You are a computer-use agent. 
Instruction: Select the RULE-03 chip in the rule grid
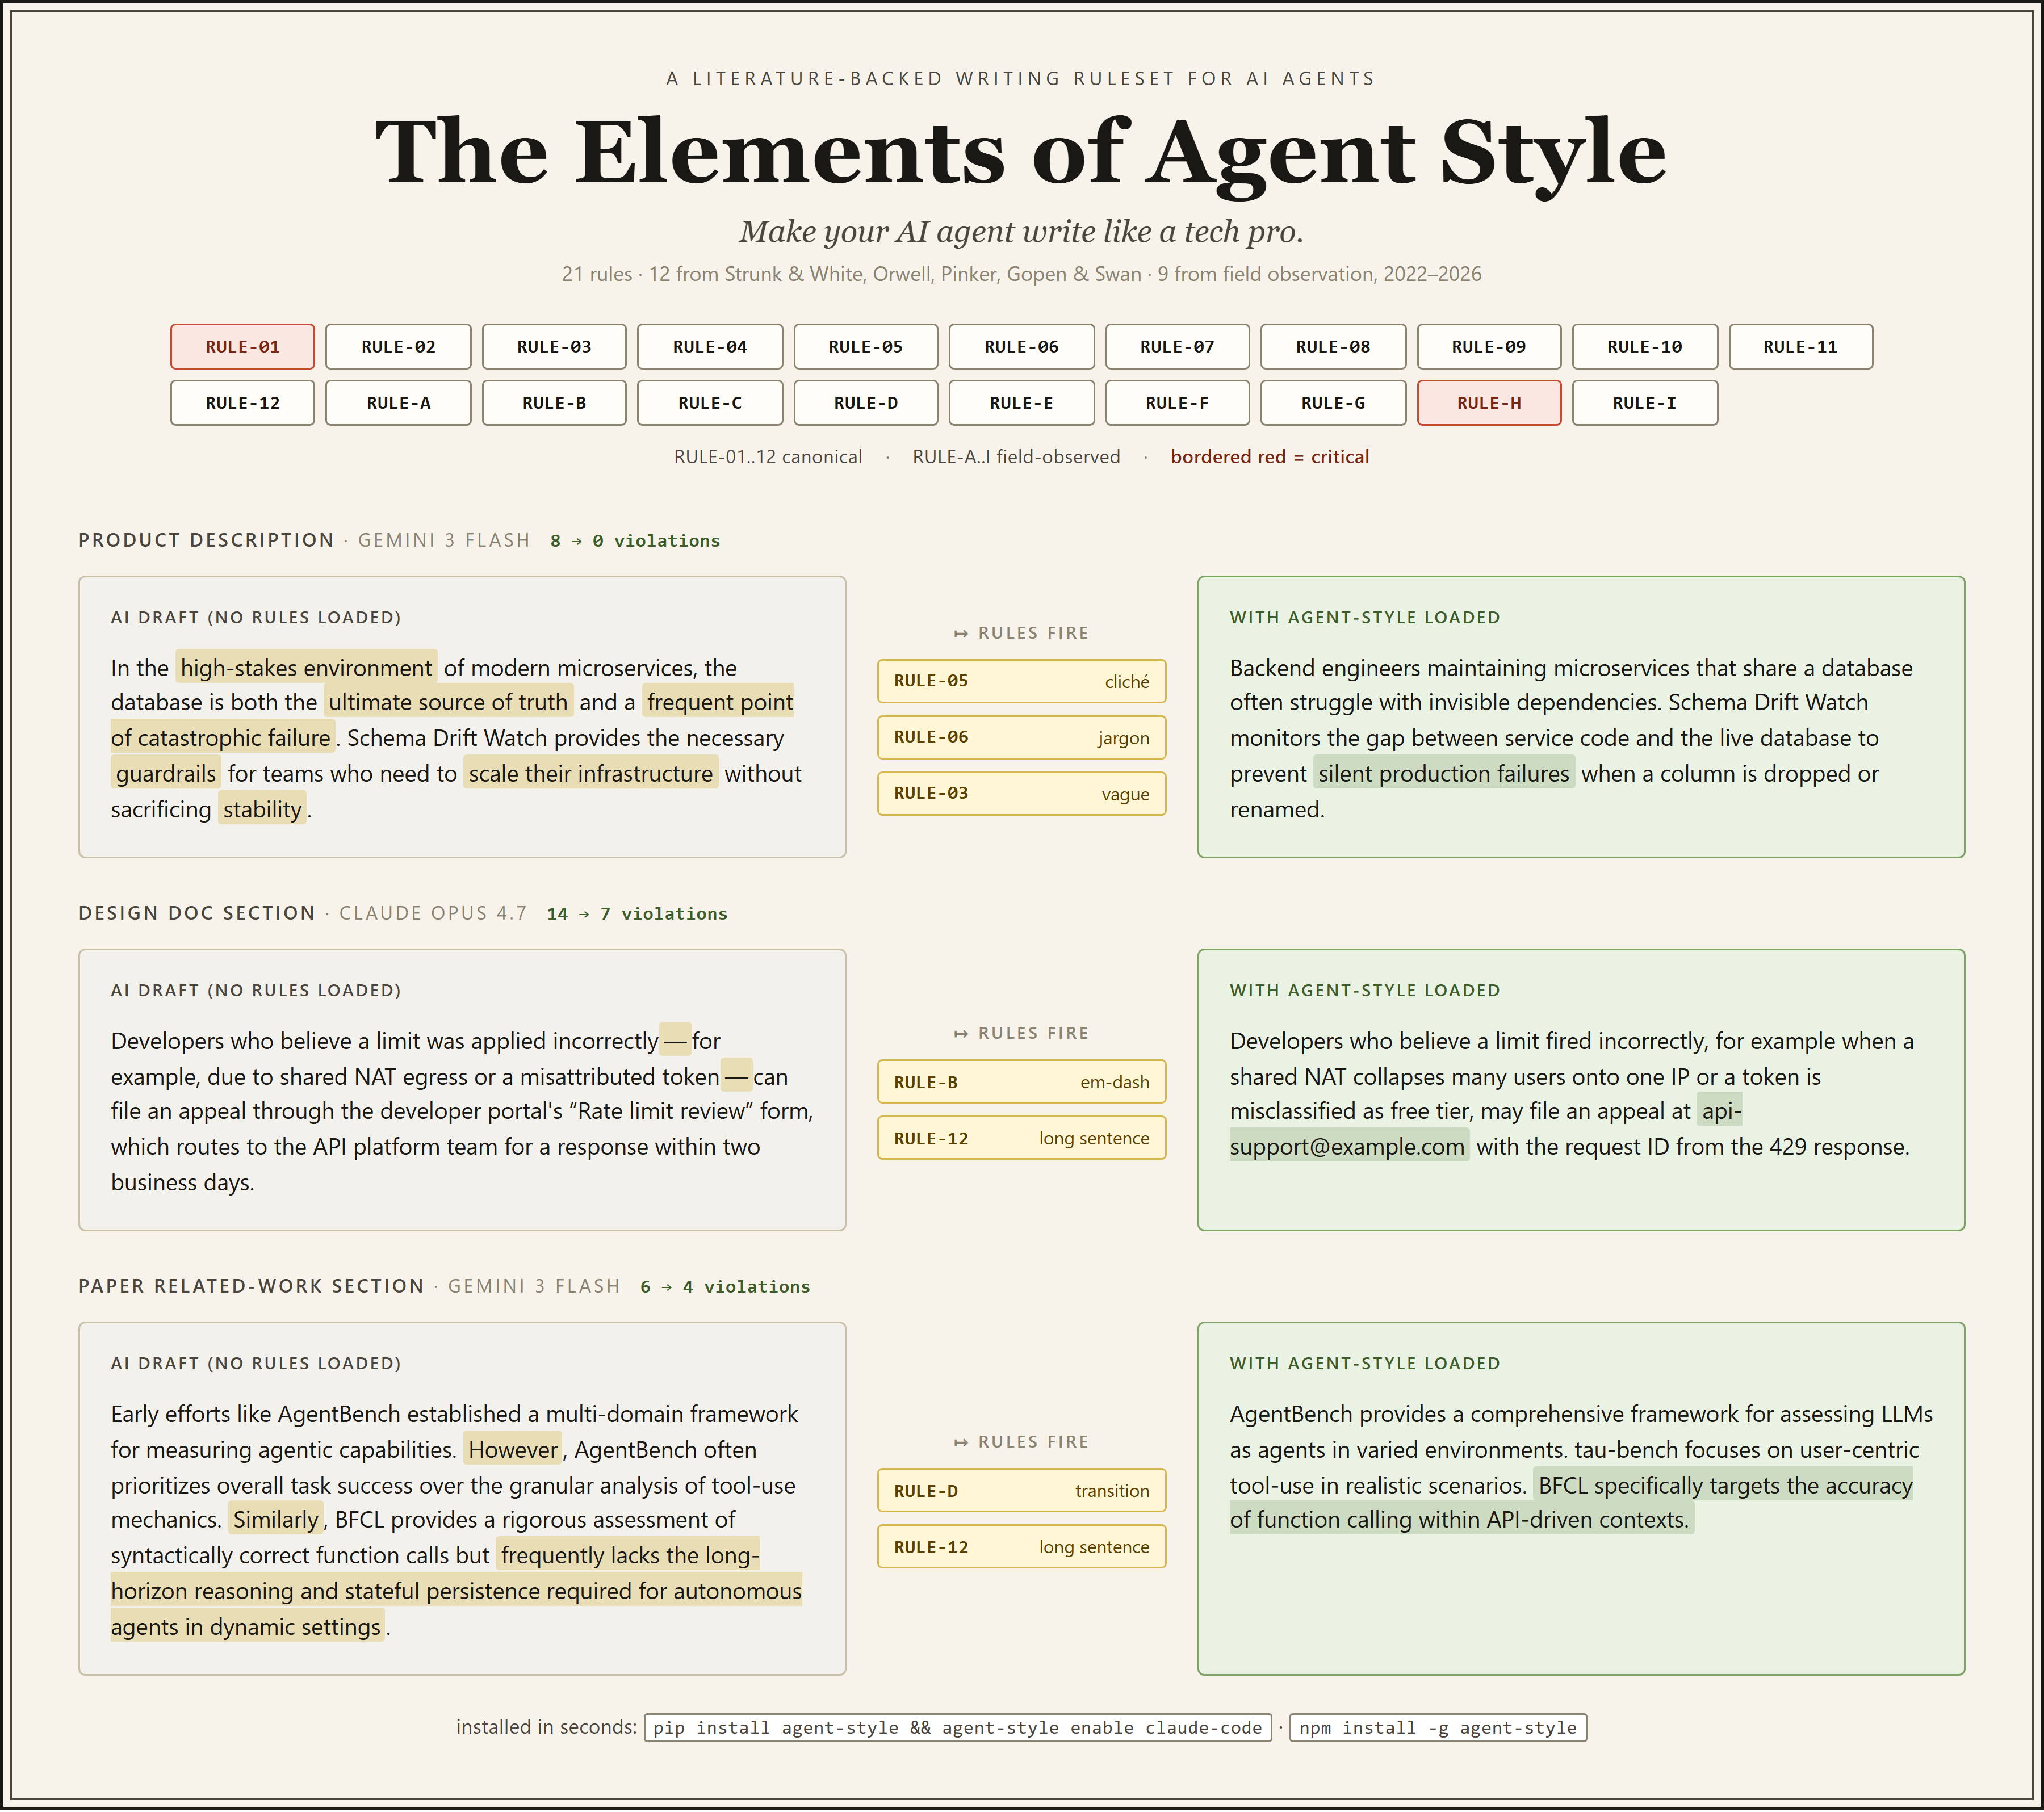pos(554,347)
